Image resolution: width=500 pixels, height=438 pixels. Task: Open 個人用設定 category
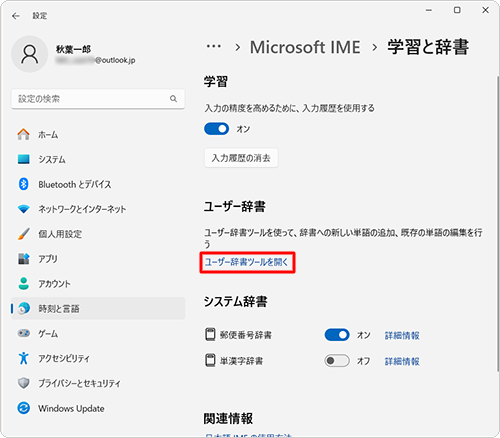98,234
